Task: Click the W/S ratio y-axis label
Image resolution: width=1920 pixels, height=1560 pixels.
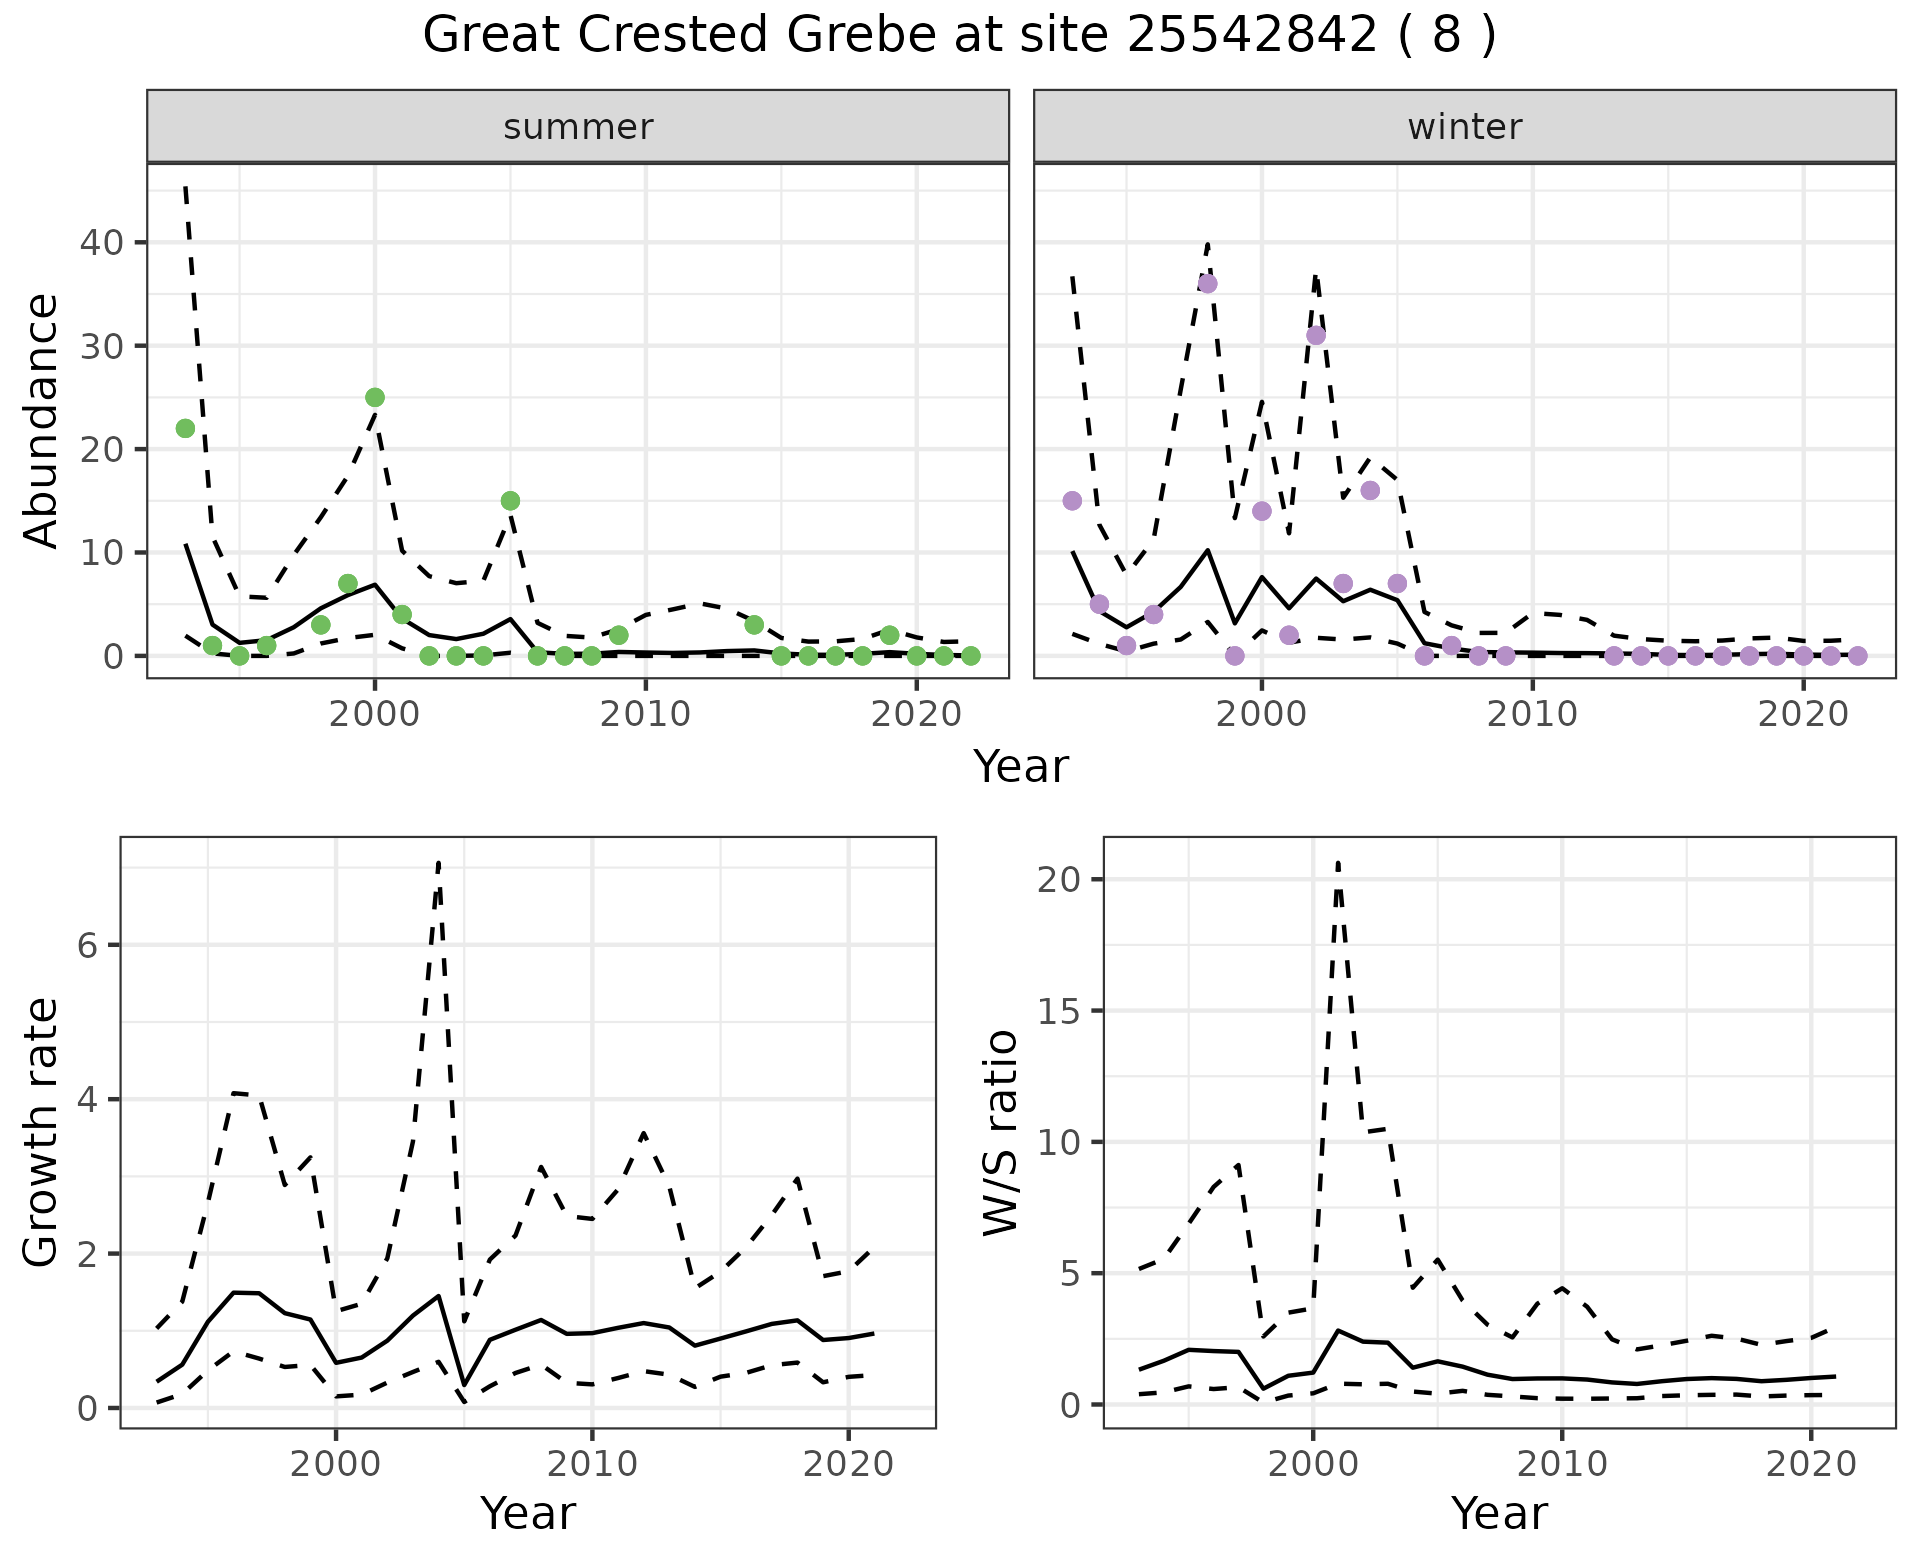Action: 1000,1132
